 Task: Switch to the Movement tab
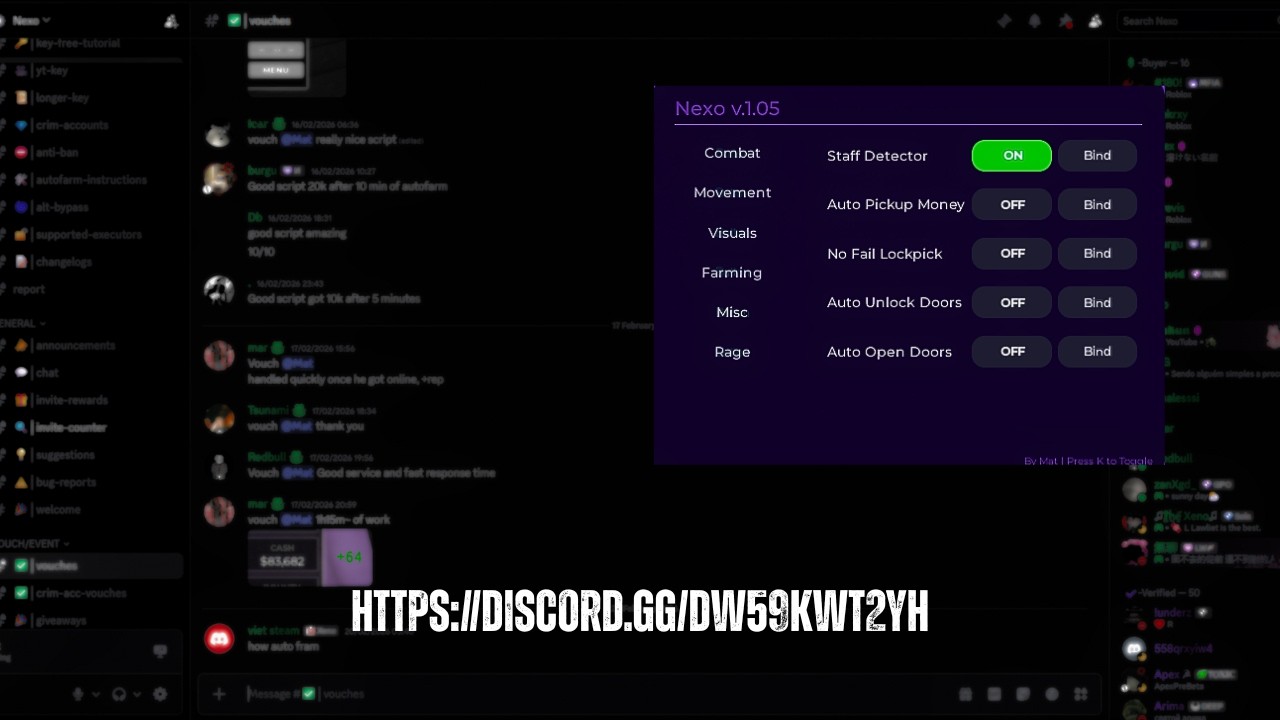(x=732, y=193)
